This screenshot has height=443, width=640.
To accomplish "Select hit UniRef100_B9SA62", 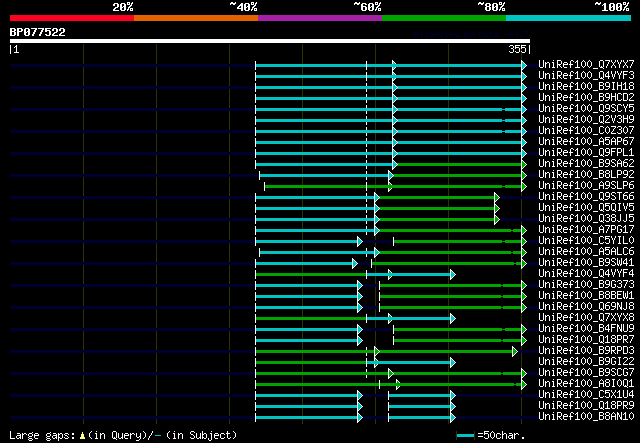I will point(586,164).
